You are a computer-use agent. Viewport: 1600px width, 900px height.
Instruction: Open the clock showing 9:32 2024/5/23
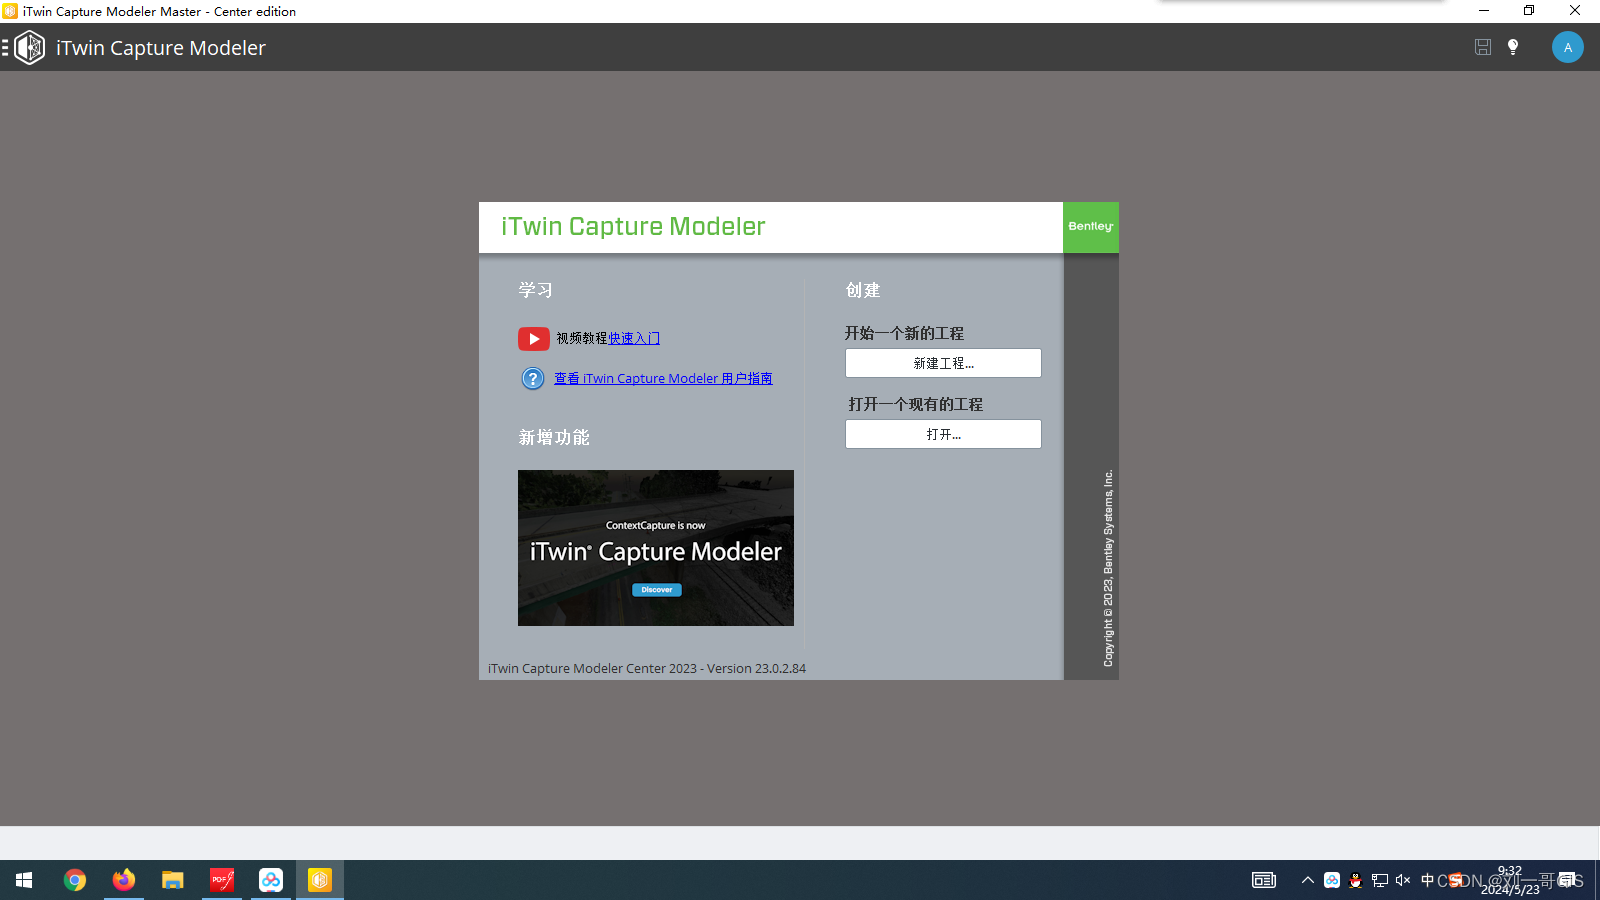tap(1510, 880)
